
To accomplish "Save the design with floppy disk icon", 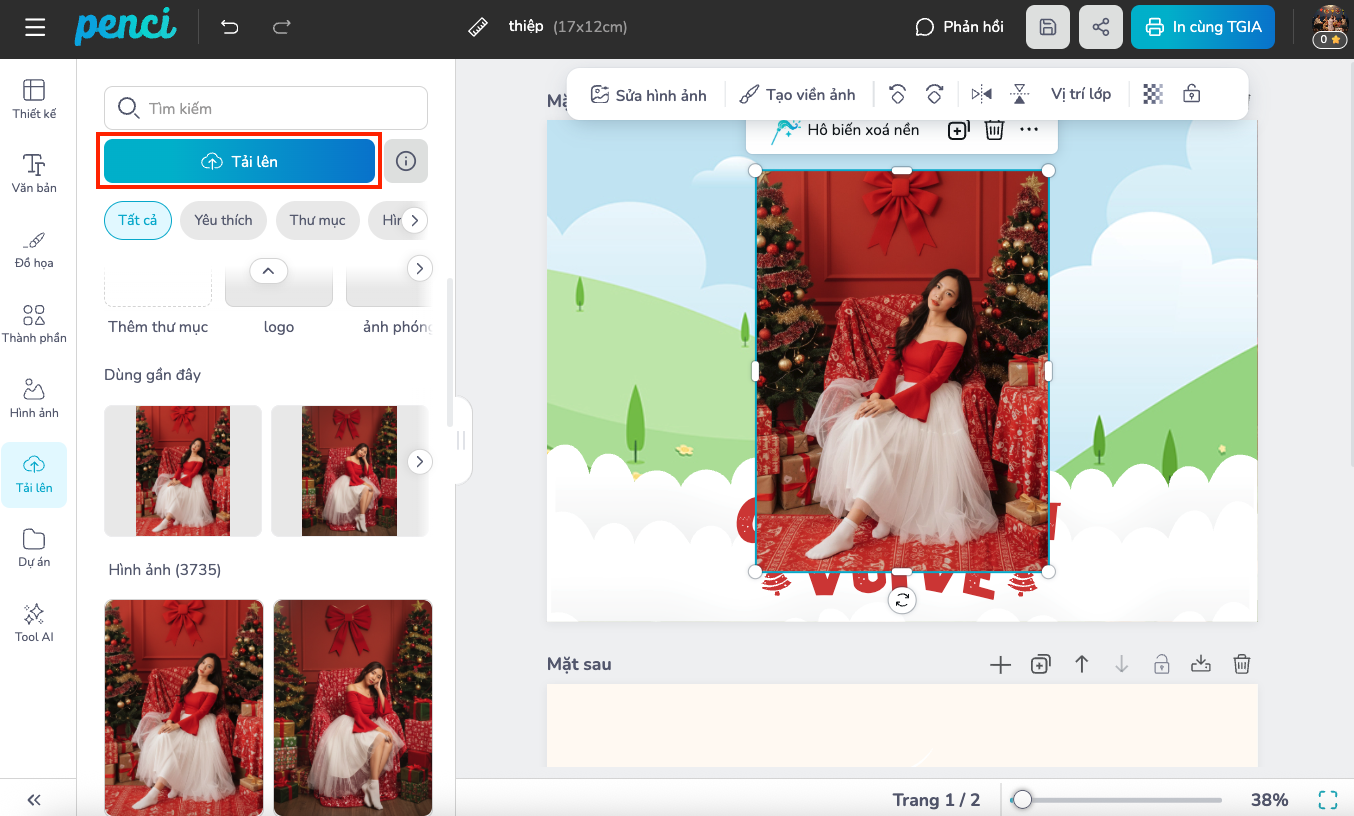I will (x=1047, y=27).
